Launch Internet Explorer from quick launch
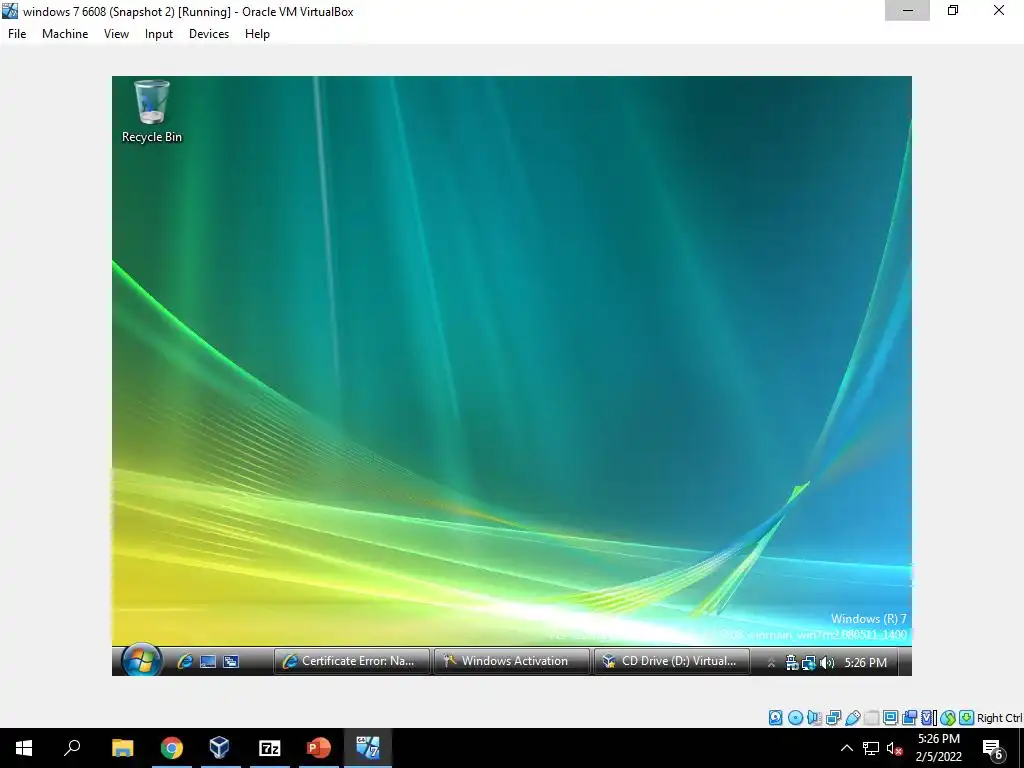 (x=185, y=662)
